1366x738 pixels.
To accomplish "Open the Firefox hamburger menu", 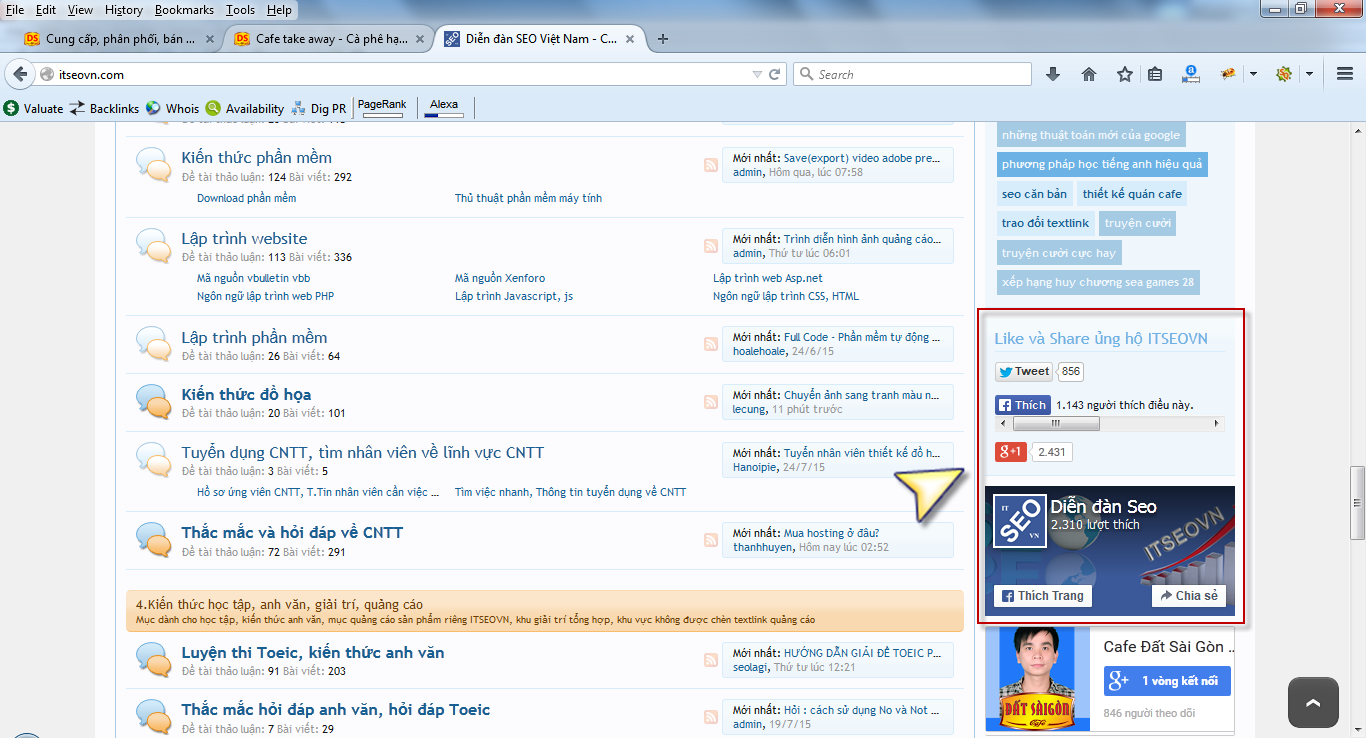I will click(1345, 74).
